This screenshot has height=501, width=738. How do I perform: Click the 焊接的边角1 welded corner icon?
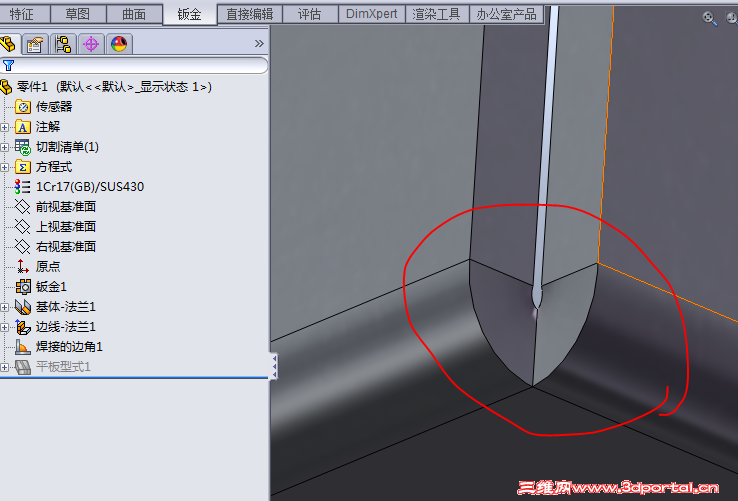[x=23, y=347]
